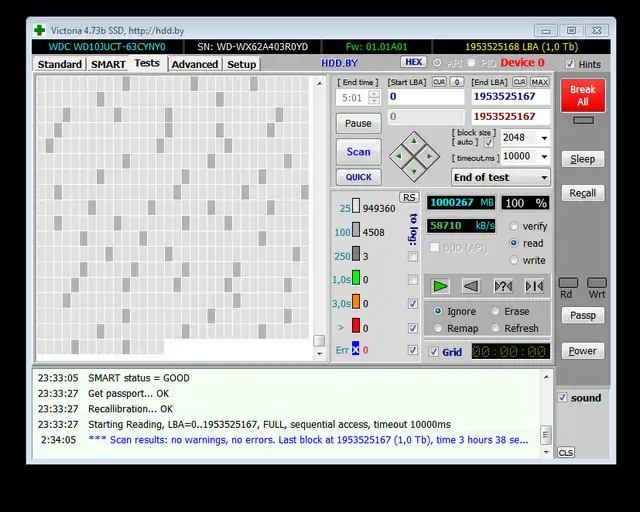The height and width of the screenshot is (512, 640).
Task: Toggle the log checkbox for Err blocks
Action: (413, 350)
